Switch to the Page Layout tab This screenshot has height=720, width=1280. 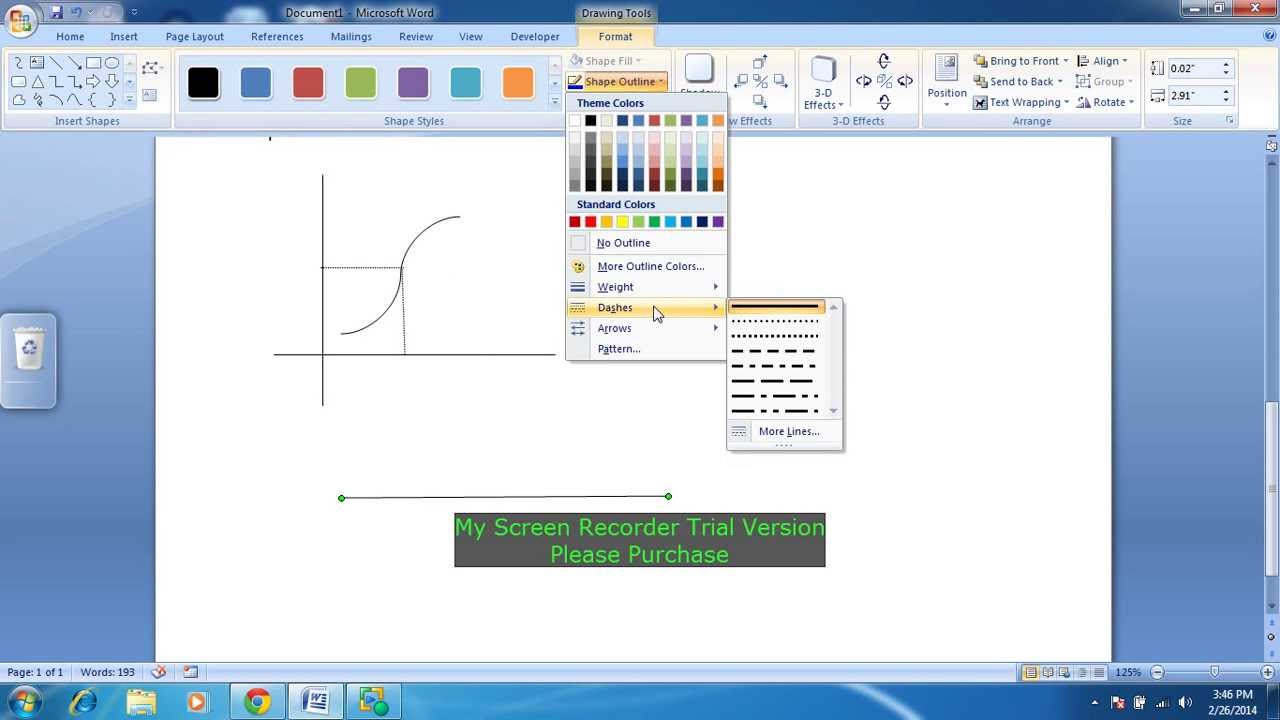coord(195,37)
